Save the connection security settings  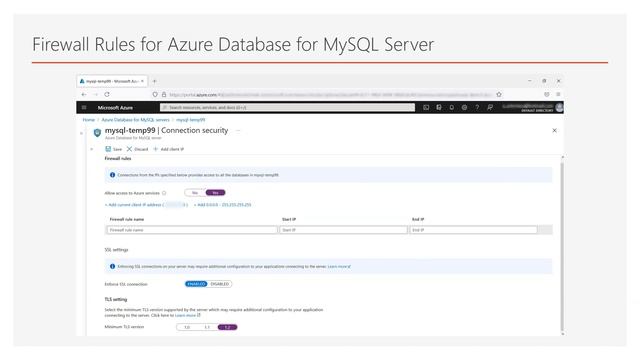[113, 149]
